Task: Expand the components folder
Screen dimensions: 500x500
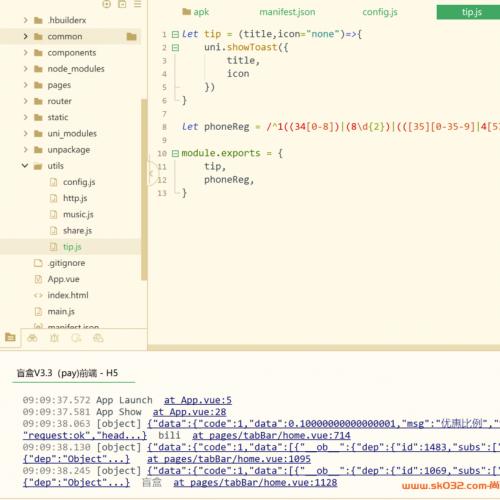Action: [x=26, y=52]
